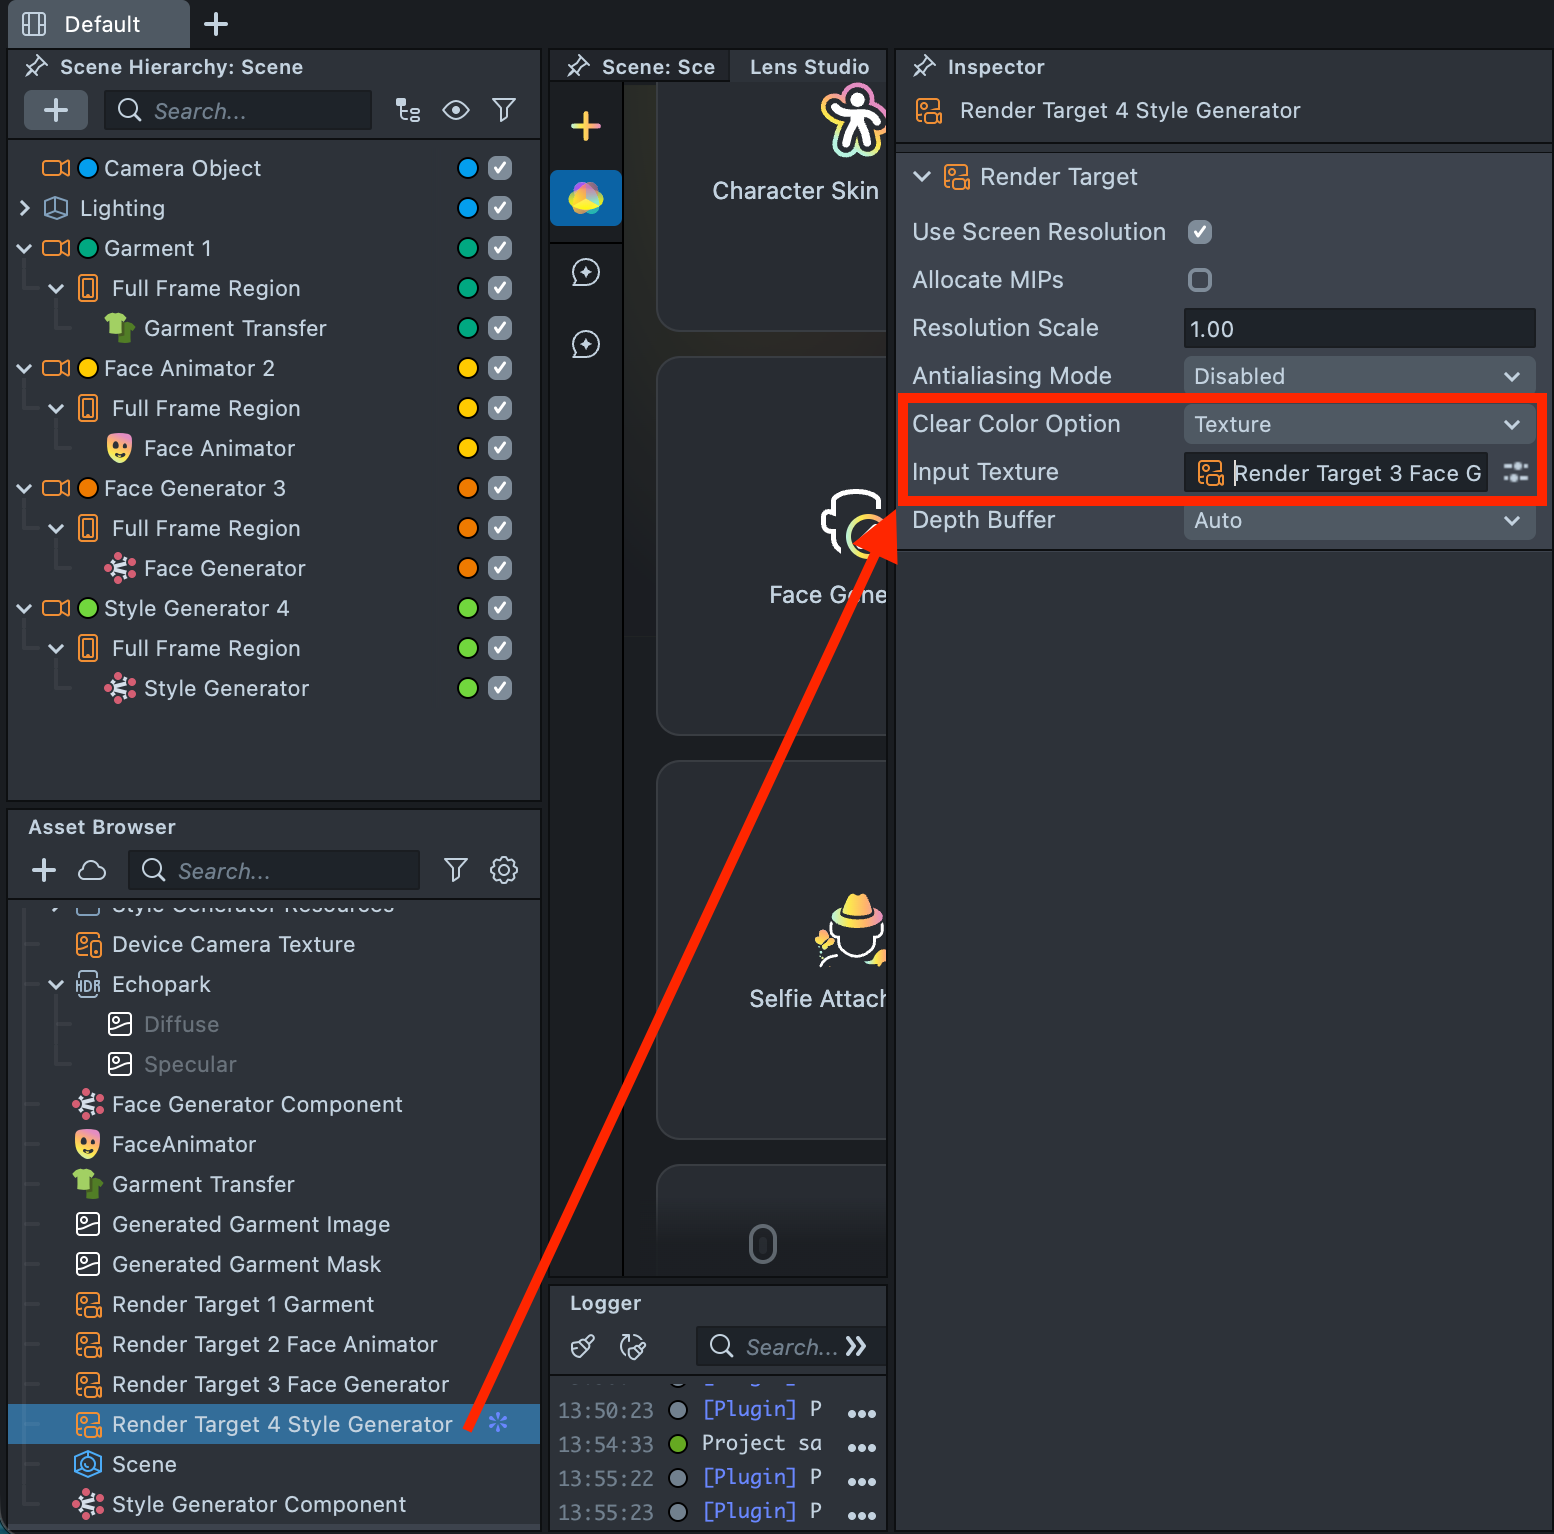Add a new scene object in Scene Hierarchy
1554x1534 pixels.
pos(56,110)
